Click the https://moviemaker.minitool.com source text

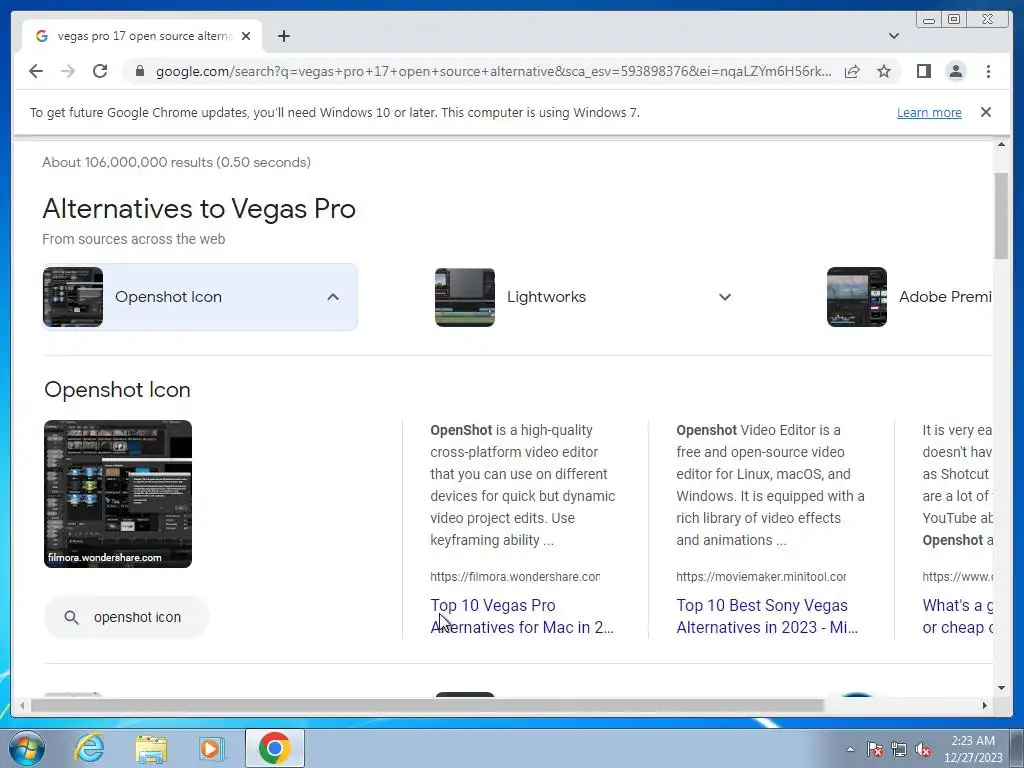(761, 577)
